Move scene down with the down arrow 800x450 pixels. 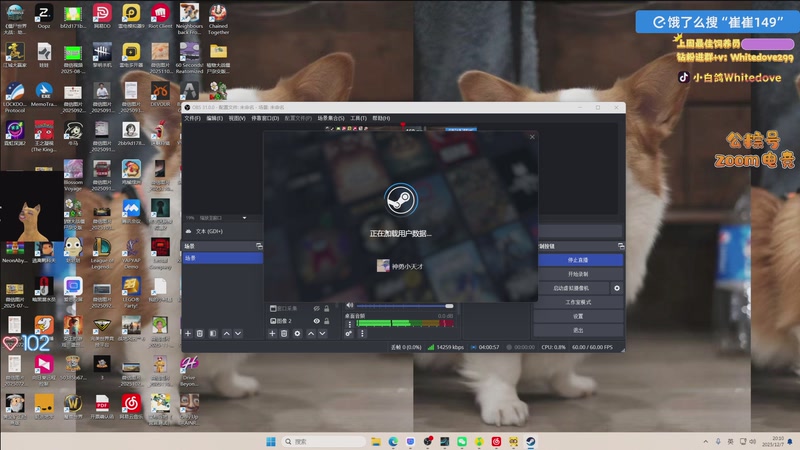(238, 334)
